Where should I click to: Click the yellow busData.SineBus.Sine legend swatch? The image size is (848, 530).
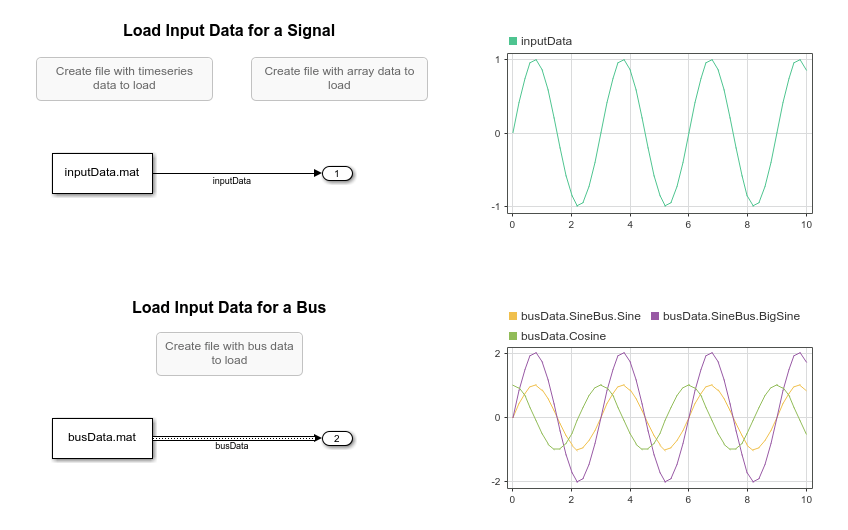513,316
